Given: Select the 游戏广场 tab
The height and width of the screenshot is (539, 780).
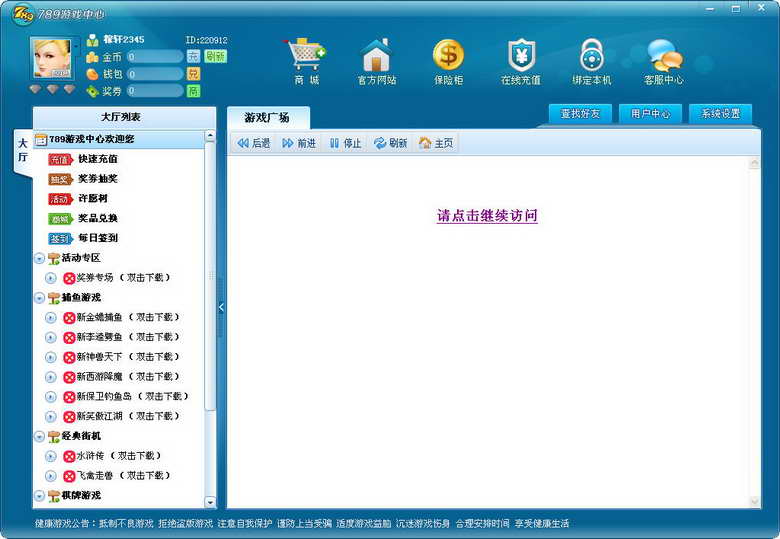Looking at the screenshot, I should [268, 118].
